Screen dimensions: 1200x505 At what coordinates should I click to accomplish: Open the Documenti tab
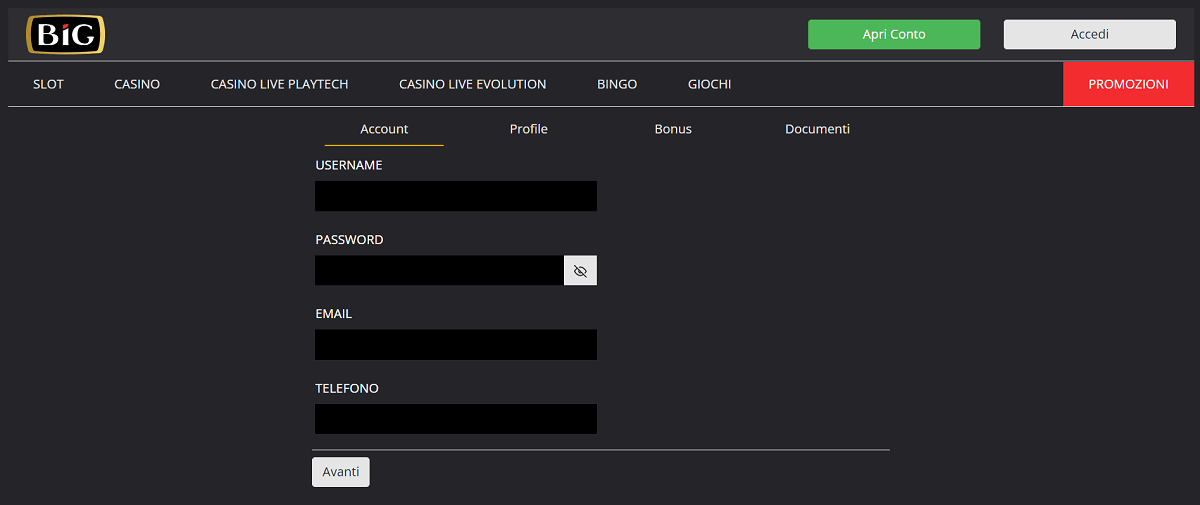[x=817, y=129]
